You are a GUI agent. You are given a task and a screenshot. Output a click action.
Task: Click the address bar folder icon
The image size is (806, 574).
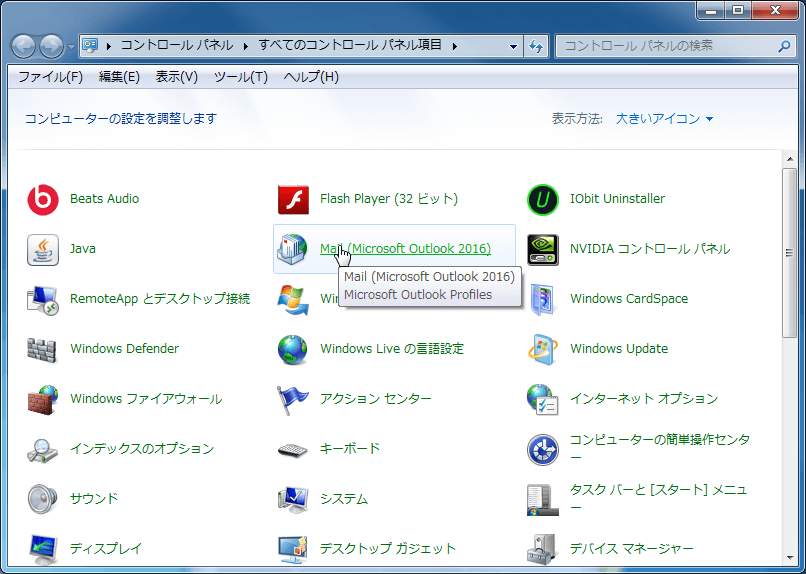[90, 46]
